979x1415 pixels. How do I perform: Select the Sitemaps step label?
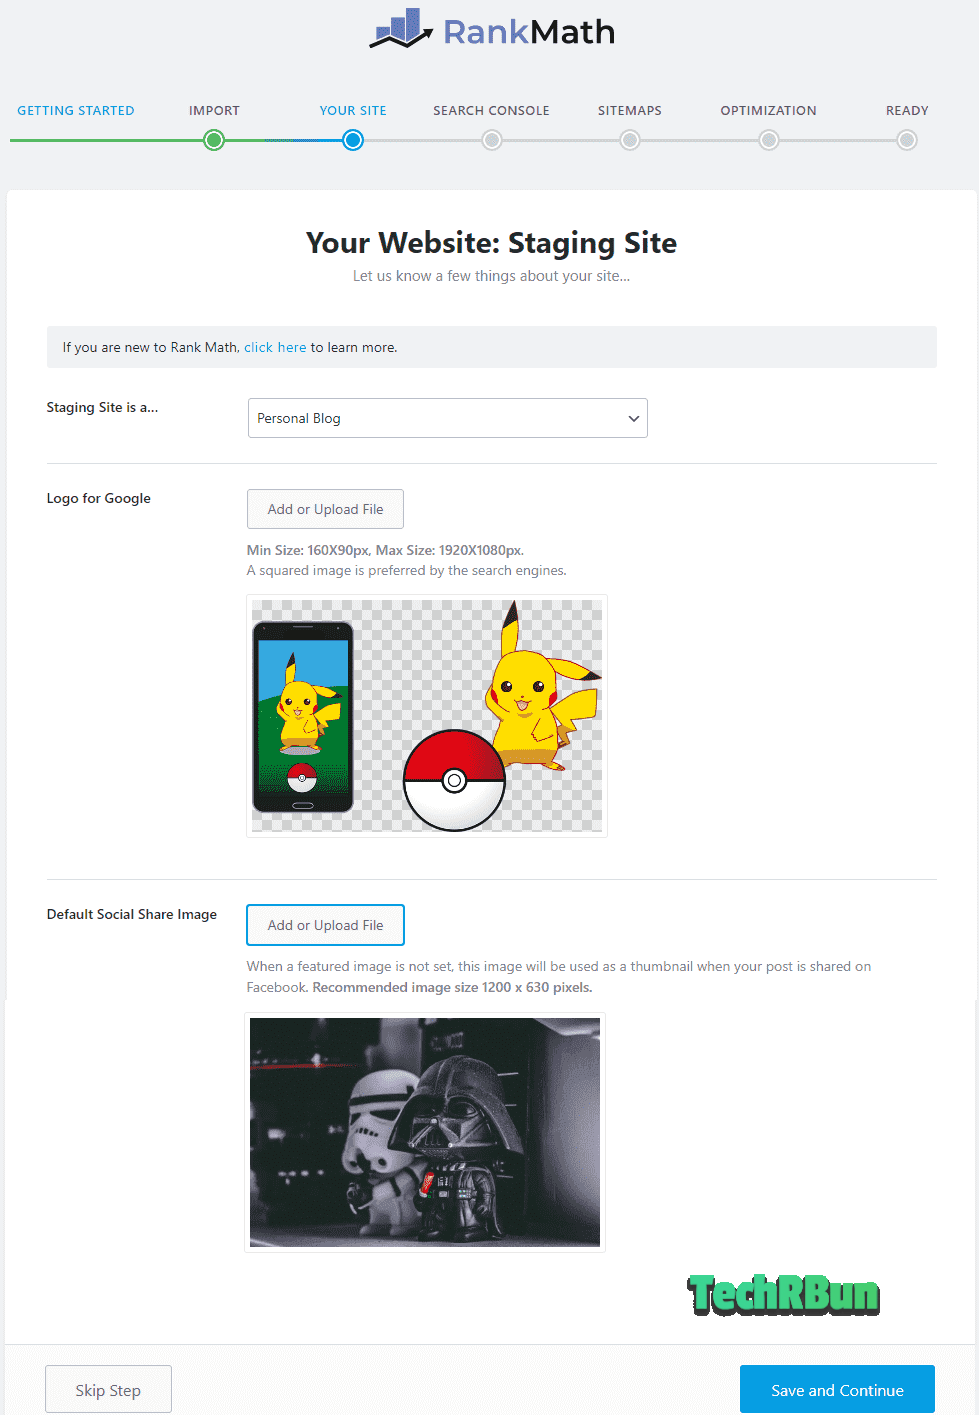click(630, 111)
